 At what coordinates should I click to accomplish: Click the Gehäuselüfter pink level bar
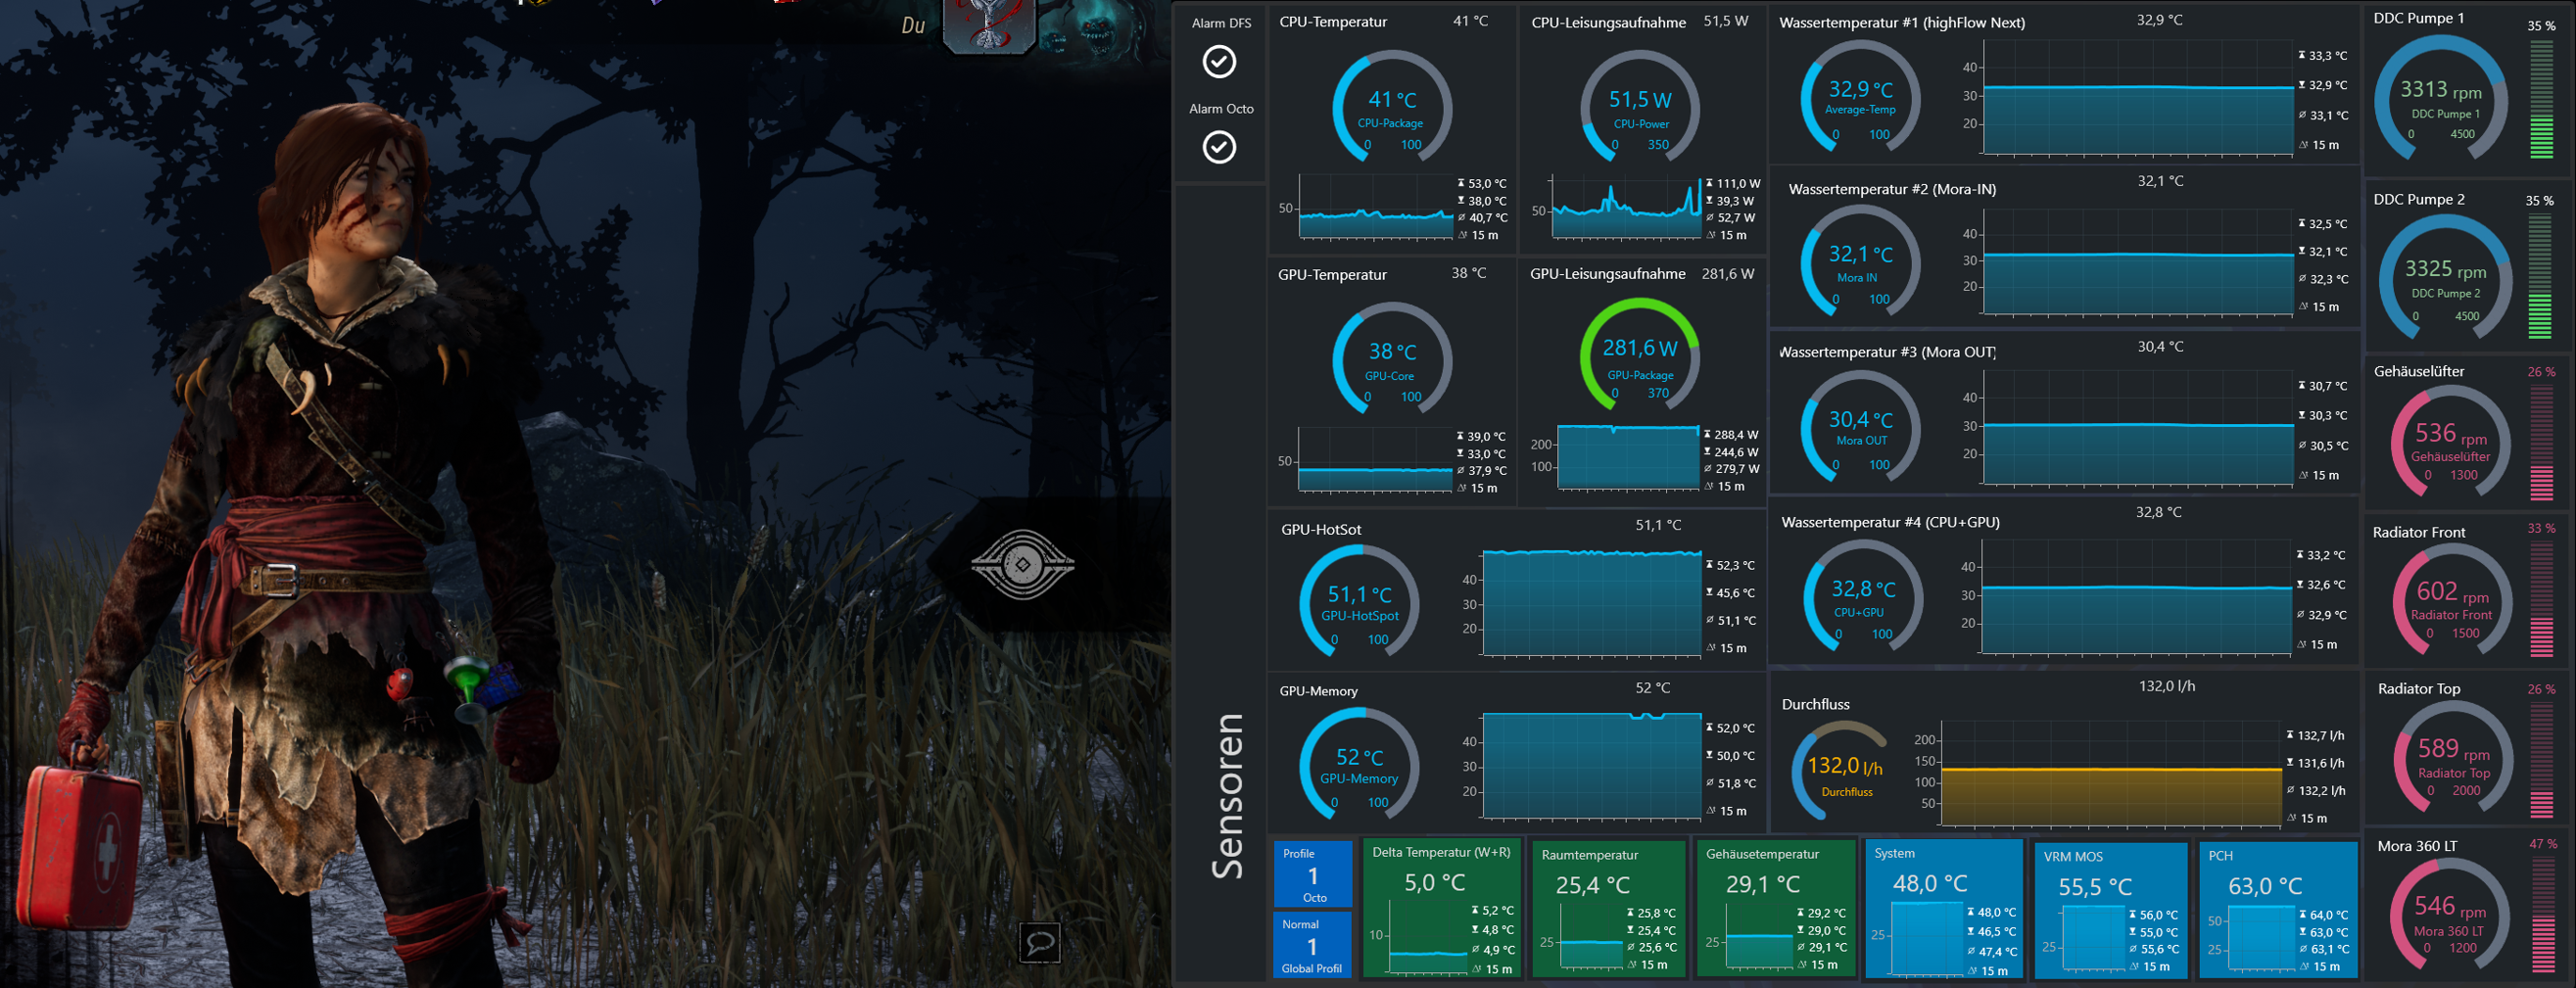(x=2541, y=441)
